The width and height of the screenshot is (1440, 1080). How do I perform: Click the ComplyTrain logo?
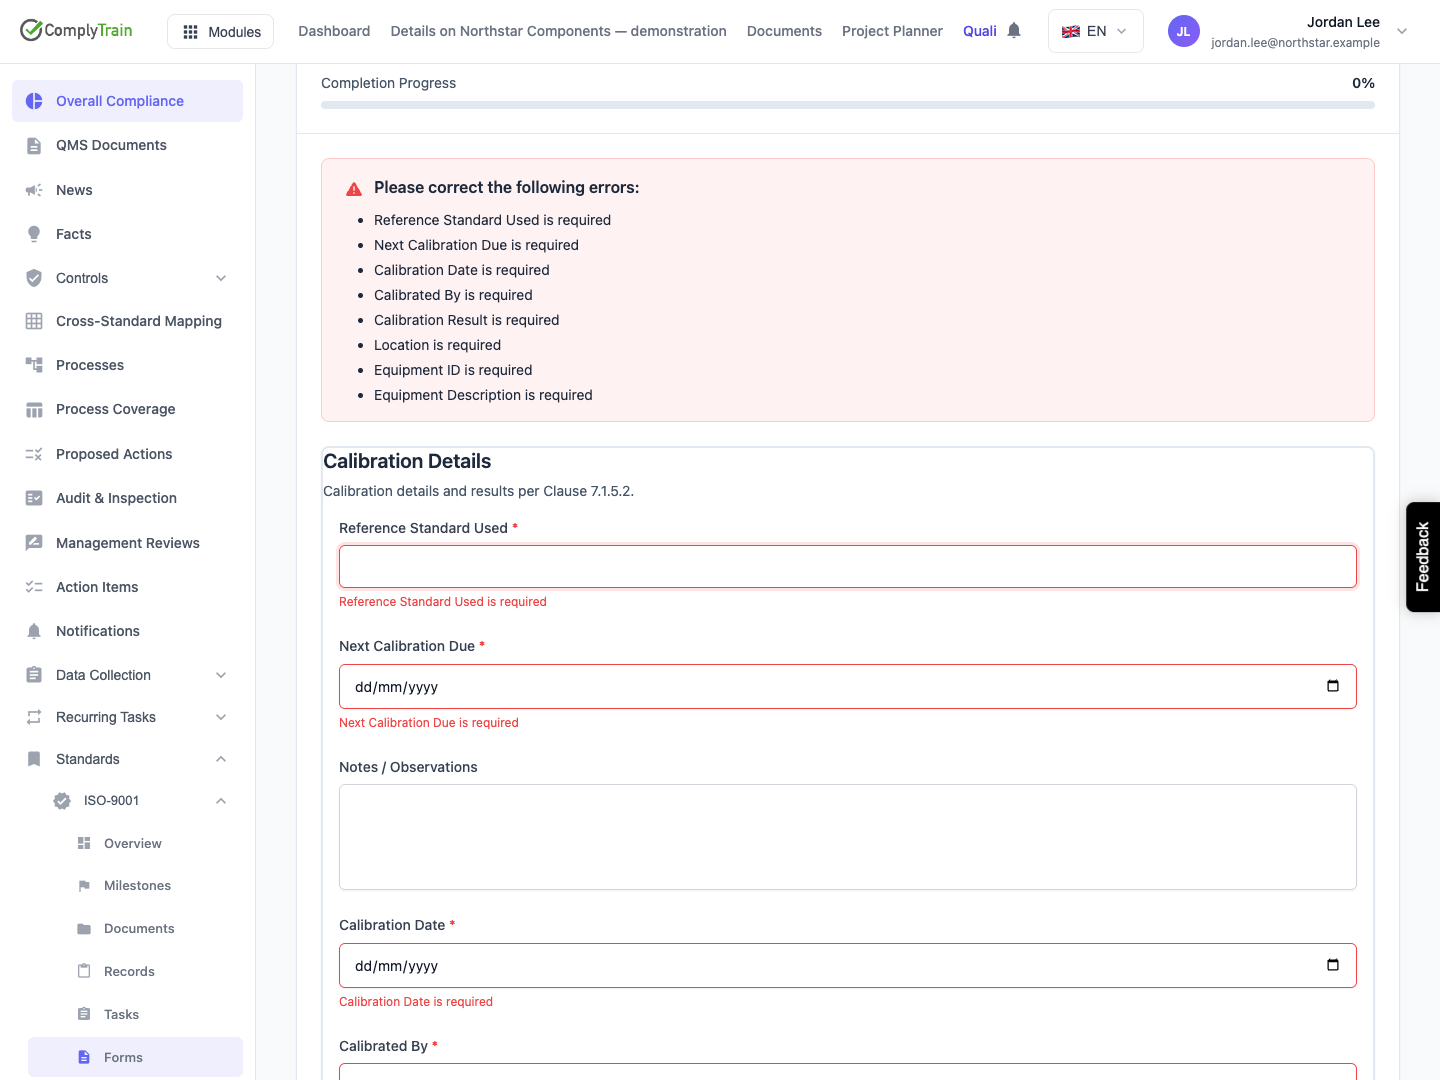[x=76, y=30]
